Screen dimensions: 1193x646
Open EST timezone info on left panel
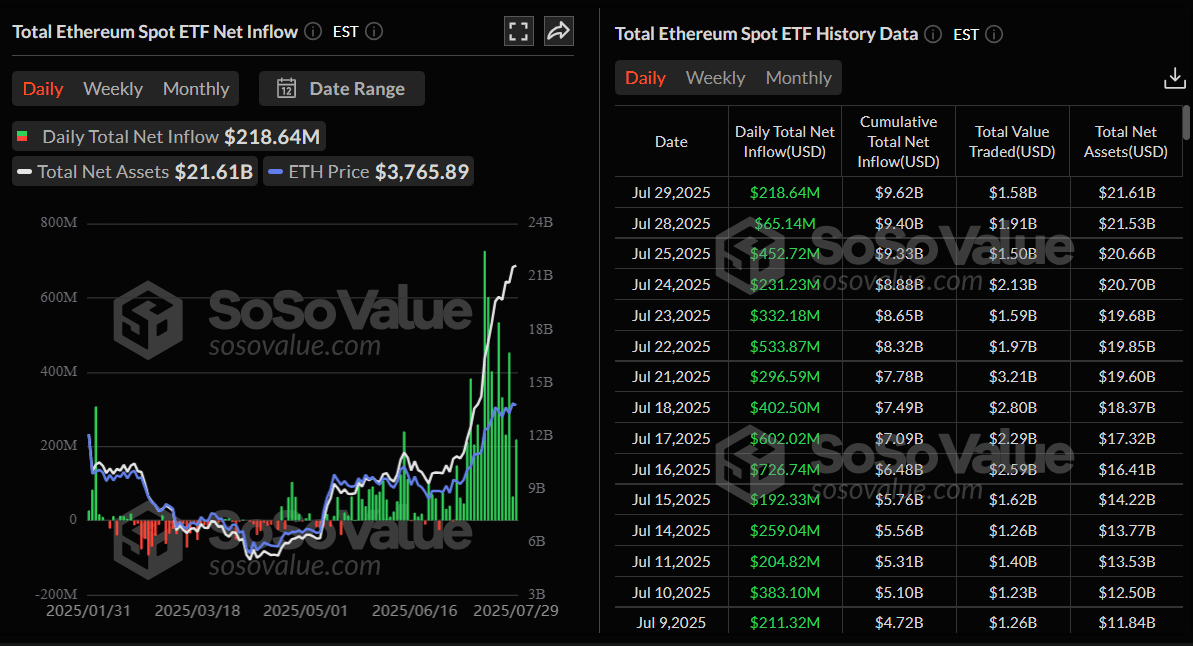[373, 31]
